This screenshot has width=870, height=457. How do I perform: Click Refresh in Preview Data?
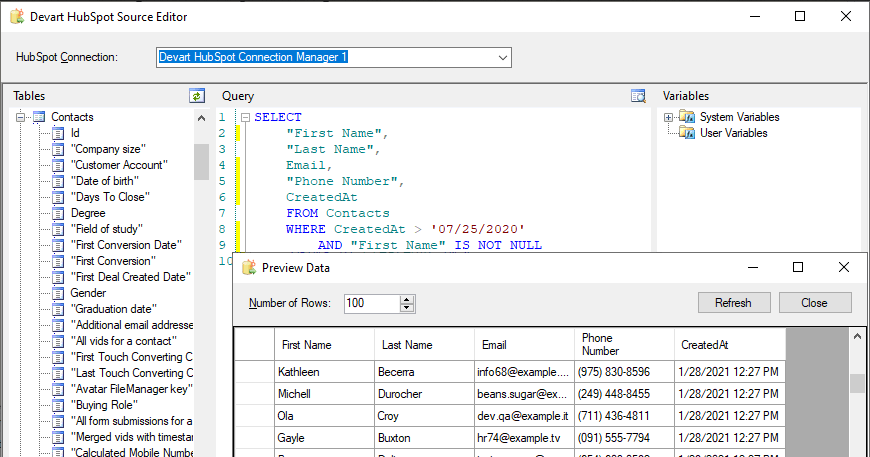point(734,303)
